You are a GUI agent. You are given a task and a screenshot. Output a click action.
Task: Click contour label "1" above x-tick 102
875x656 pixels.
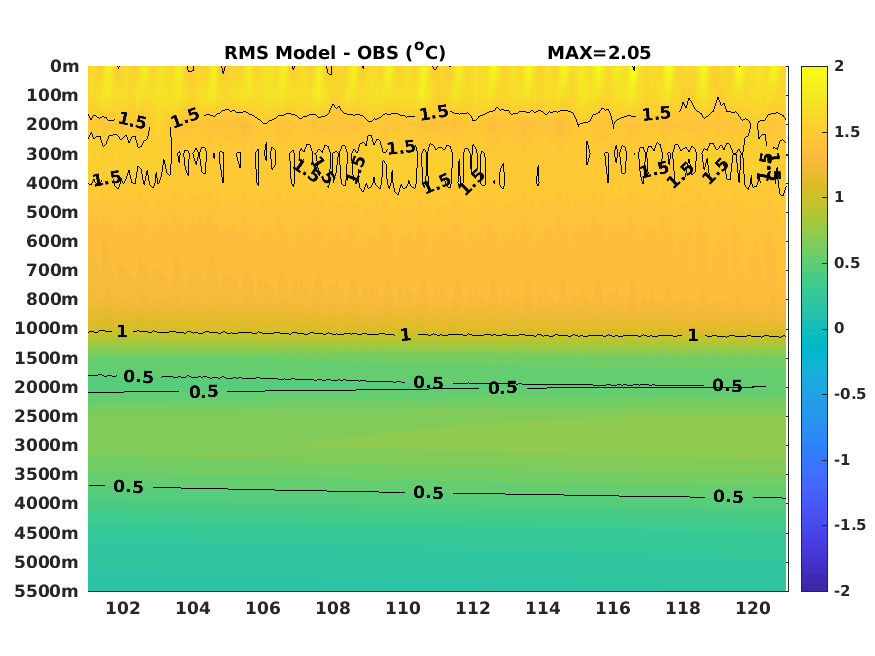click(x=122, y=331)
